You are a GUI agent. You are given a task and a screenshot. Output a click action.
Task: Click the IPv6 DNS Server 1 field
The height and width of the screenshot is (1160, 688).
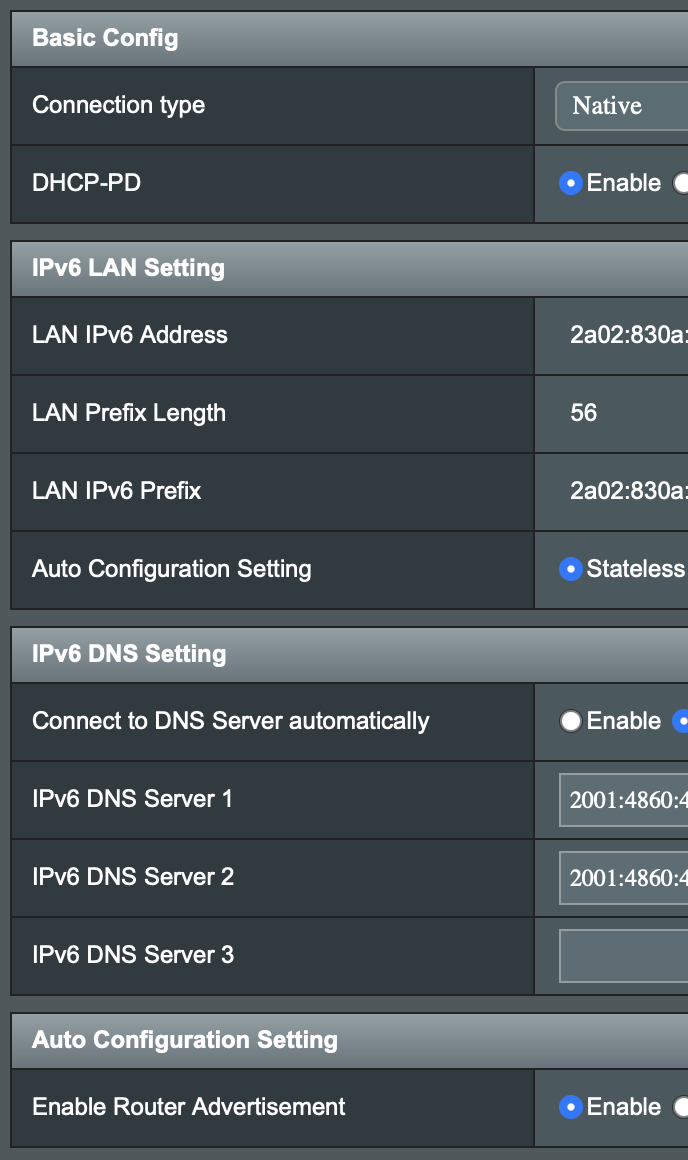coord(623,800)
